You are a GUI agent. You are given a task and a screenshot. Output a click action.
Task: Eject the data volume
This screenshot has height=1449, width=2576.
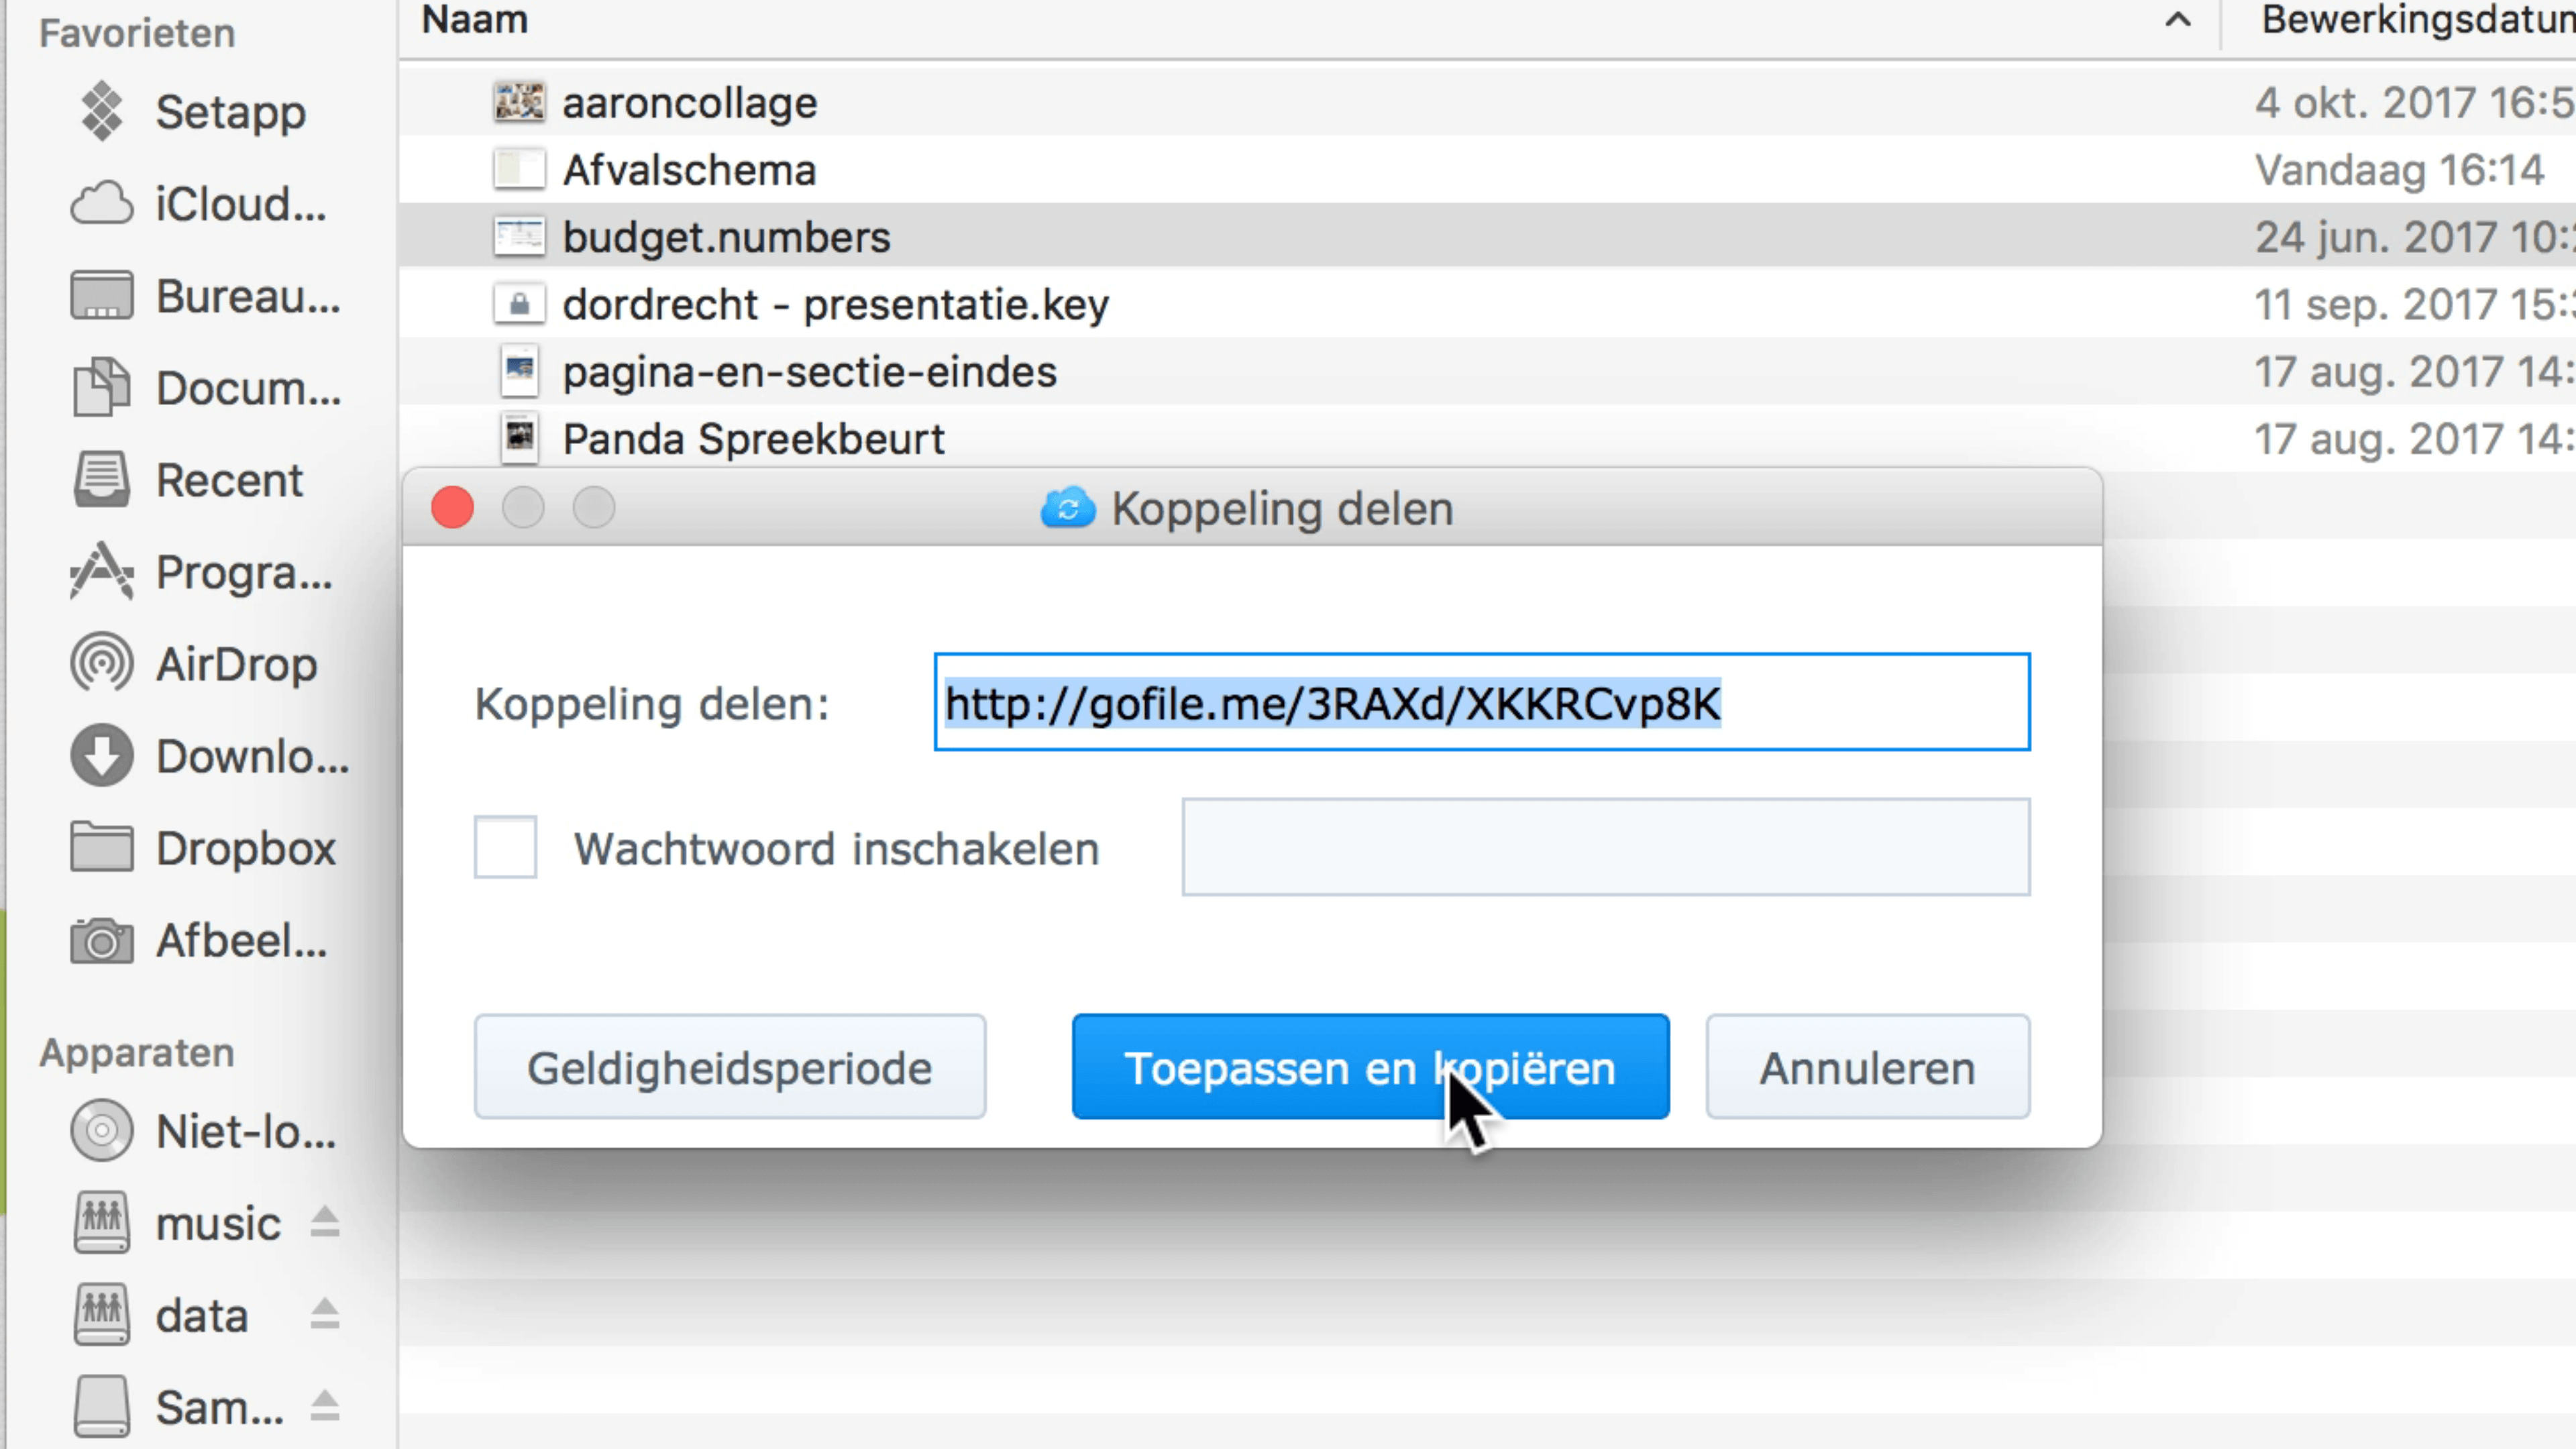(x=324, y=1315)
